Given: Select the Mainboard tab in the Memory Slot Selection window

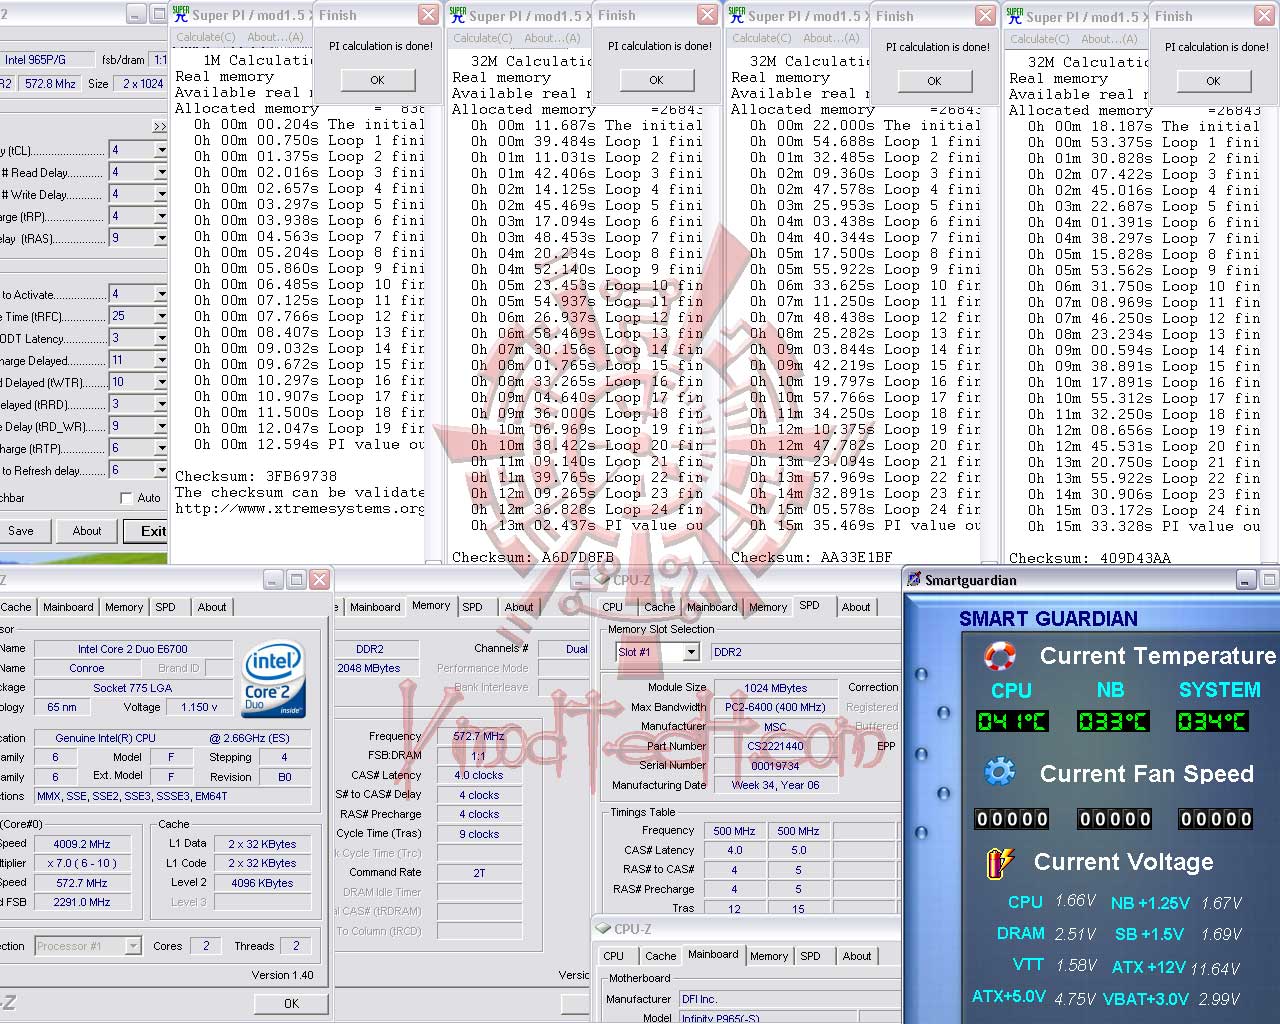Looking at the screenshot, I should pyautogui.click(x=713, y=607).
